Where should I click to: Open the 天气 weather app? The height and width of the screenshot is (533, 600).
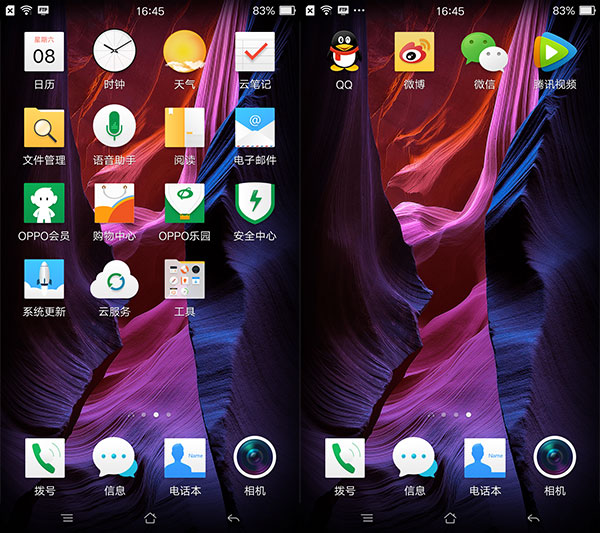184,51
